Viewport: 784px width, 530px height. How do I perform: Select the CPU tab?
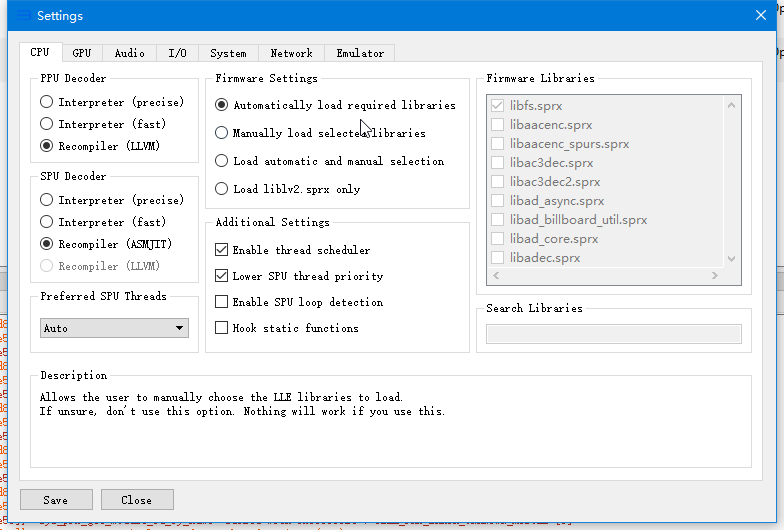[40, 52]
